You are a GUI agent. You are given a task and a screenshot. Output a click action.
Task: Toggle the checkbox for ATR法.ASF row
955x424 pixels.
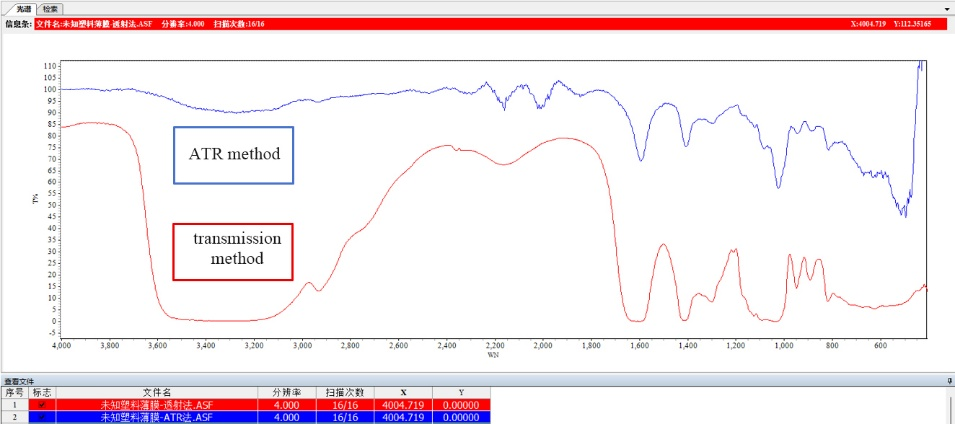42,417
